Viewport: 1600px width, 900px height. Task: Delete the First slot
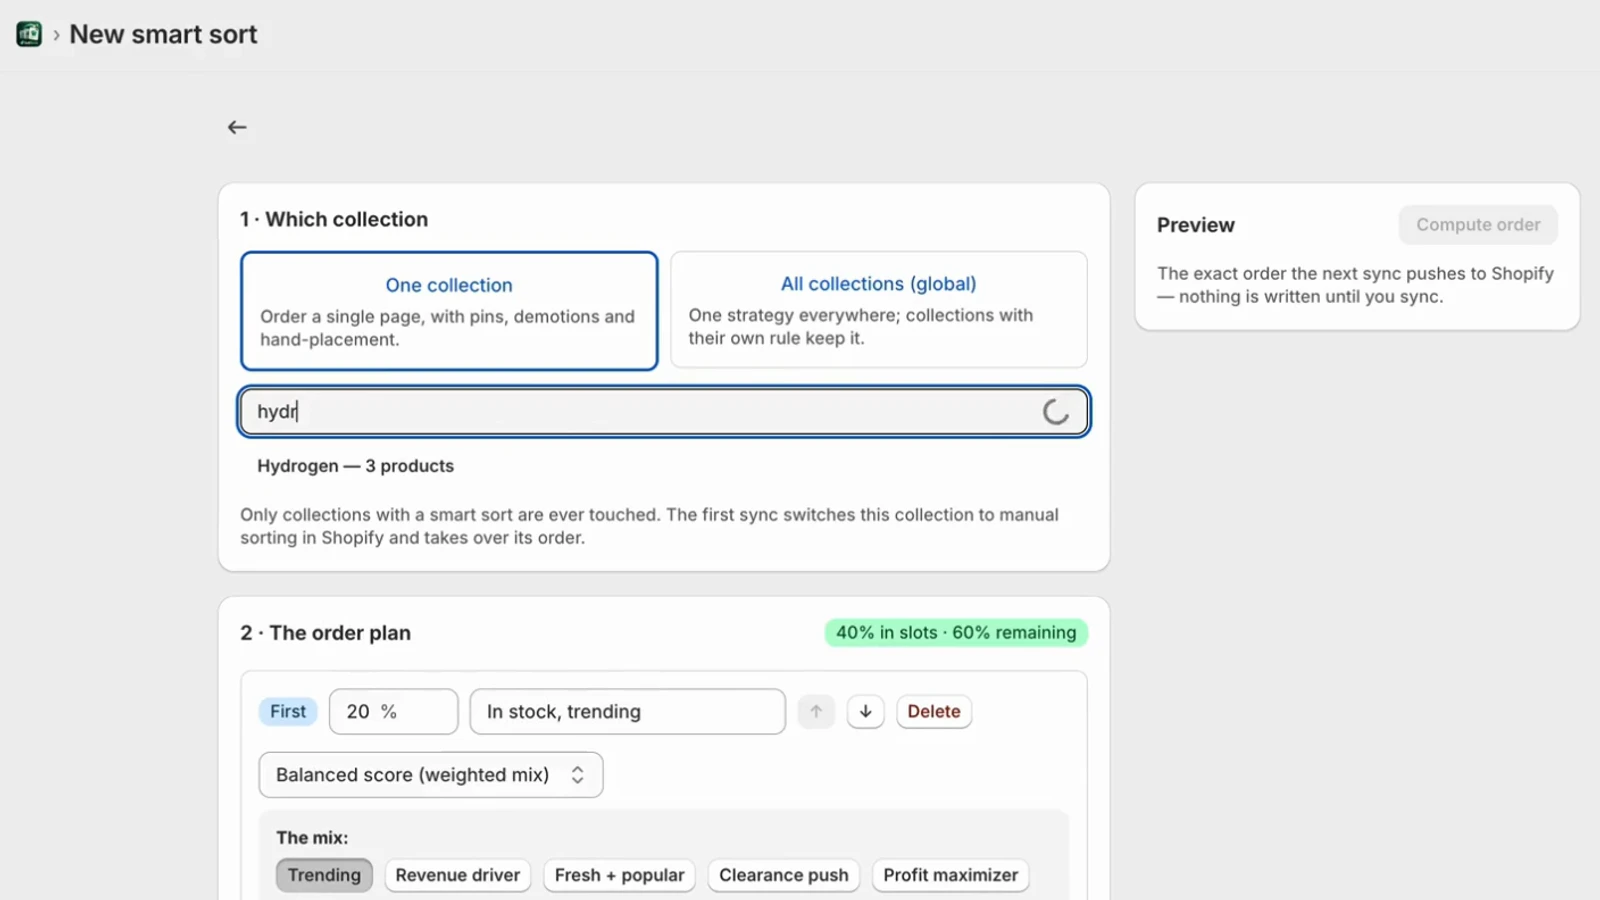pos(934,711)
